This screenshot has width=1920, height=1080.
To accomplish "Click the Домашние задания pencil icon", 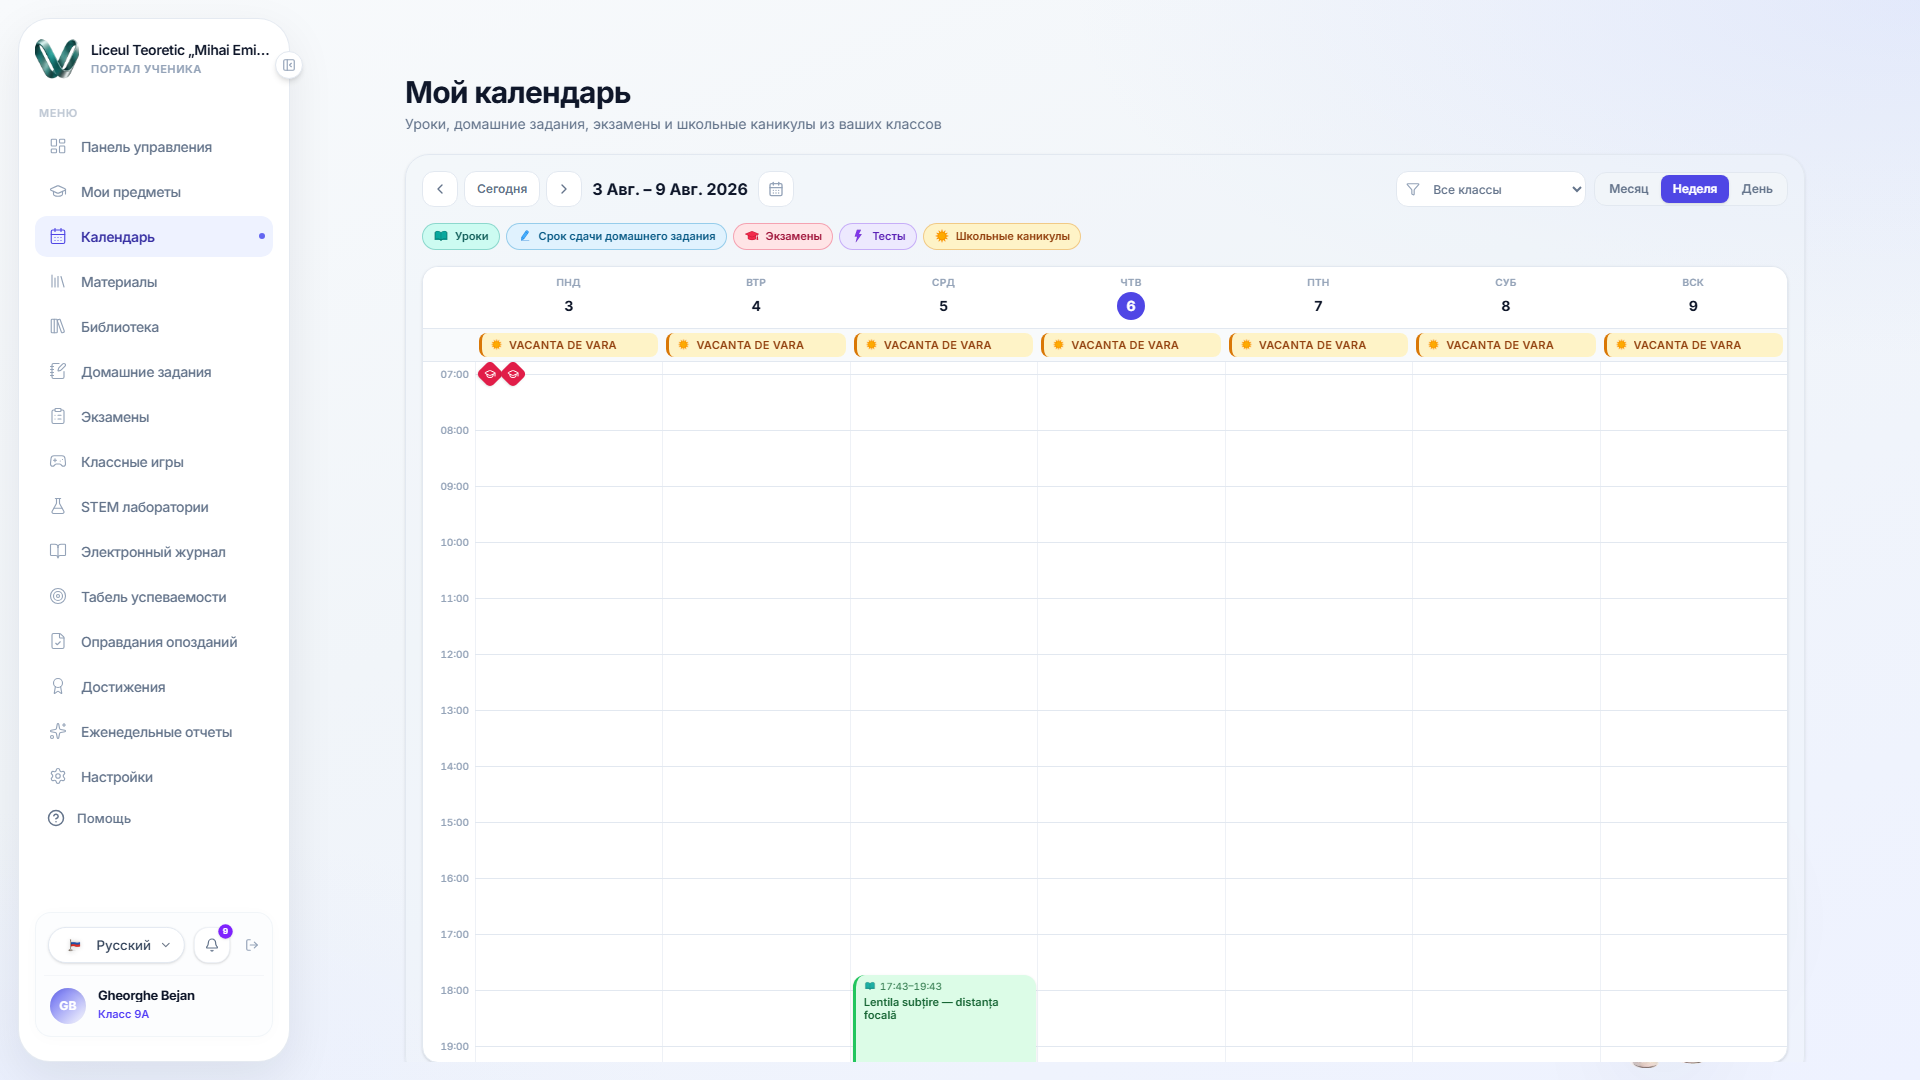I will 58,372.
